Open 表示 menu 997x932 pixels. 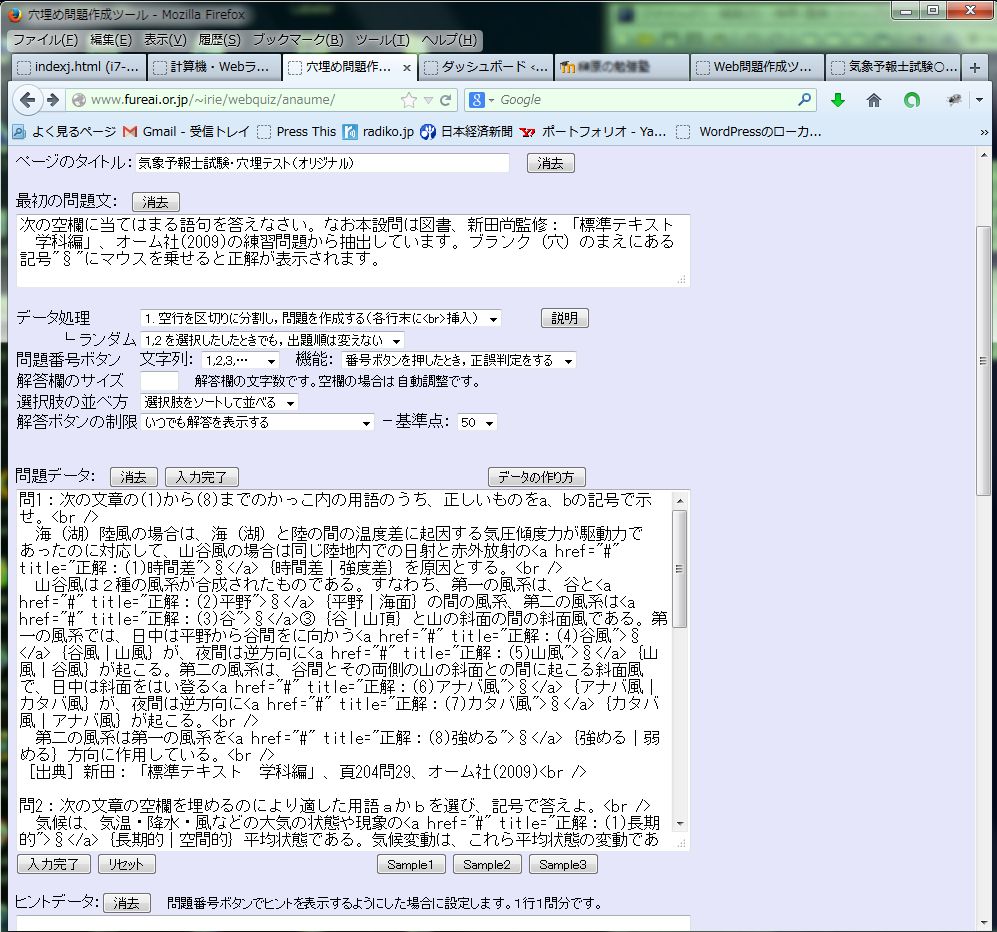coord(165,40)
